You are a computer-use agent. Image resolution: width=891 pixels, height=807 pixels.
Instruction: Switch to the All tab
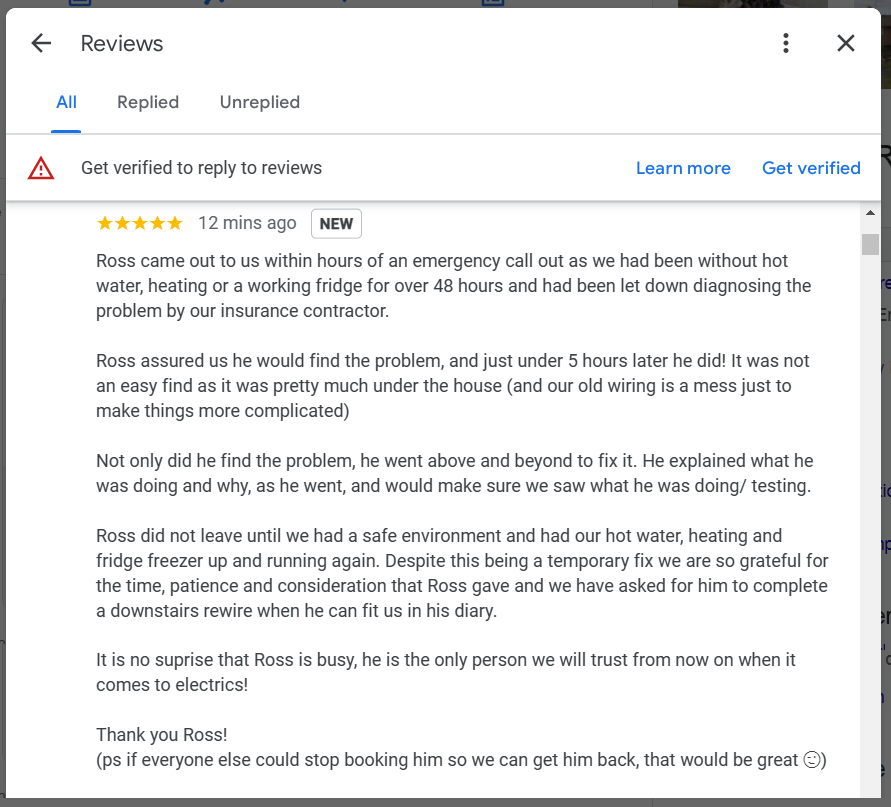[66, 102]
